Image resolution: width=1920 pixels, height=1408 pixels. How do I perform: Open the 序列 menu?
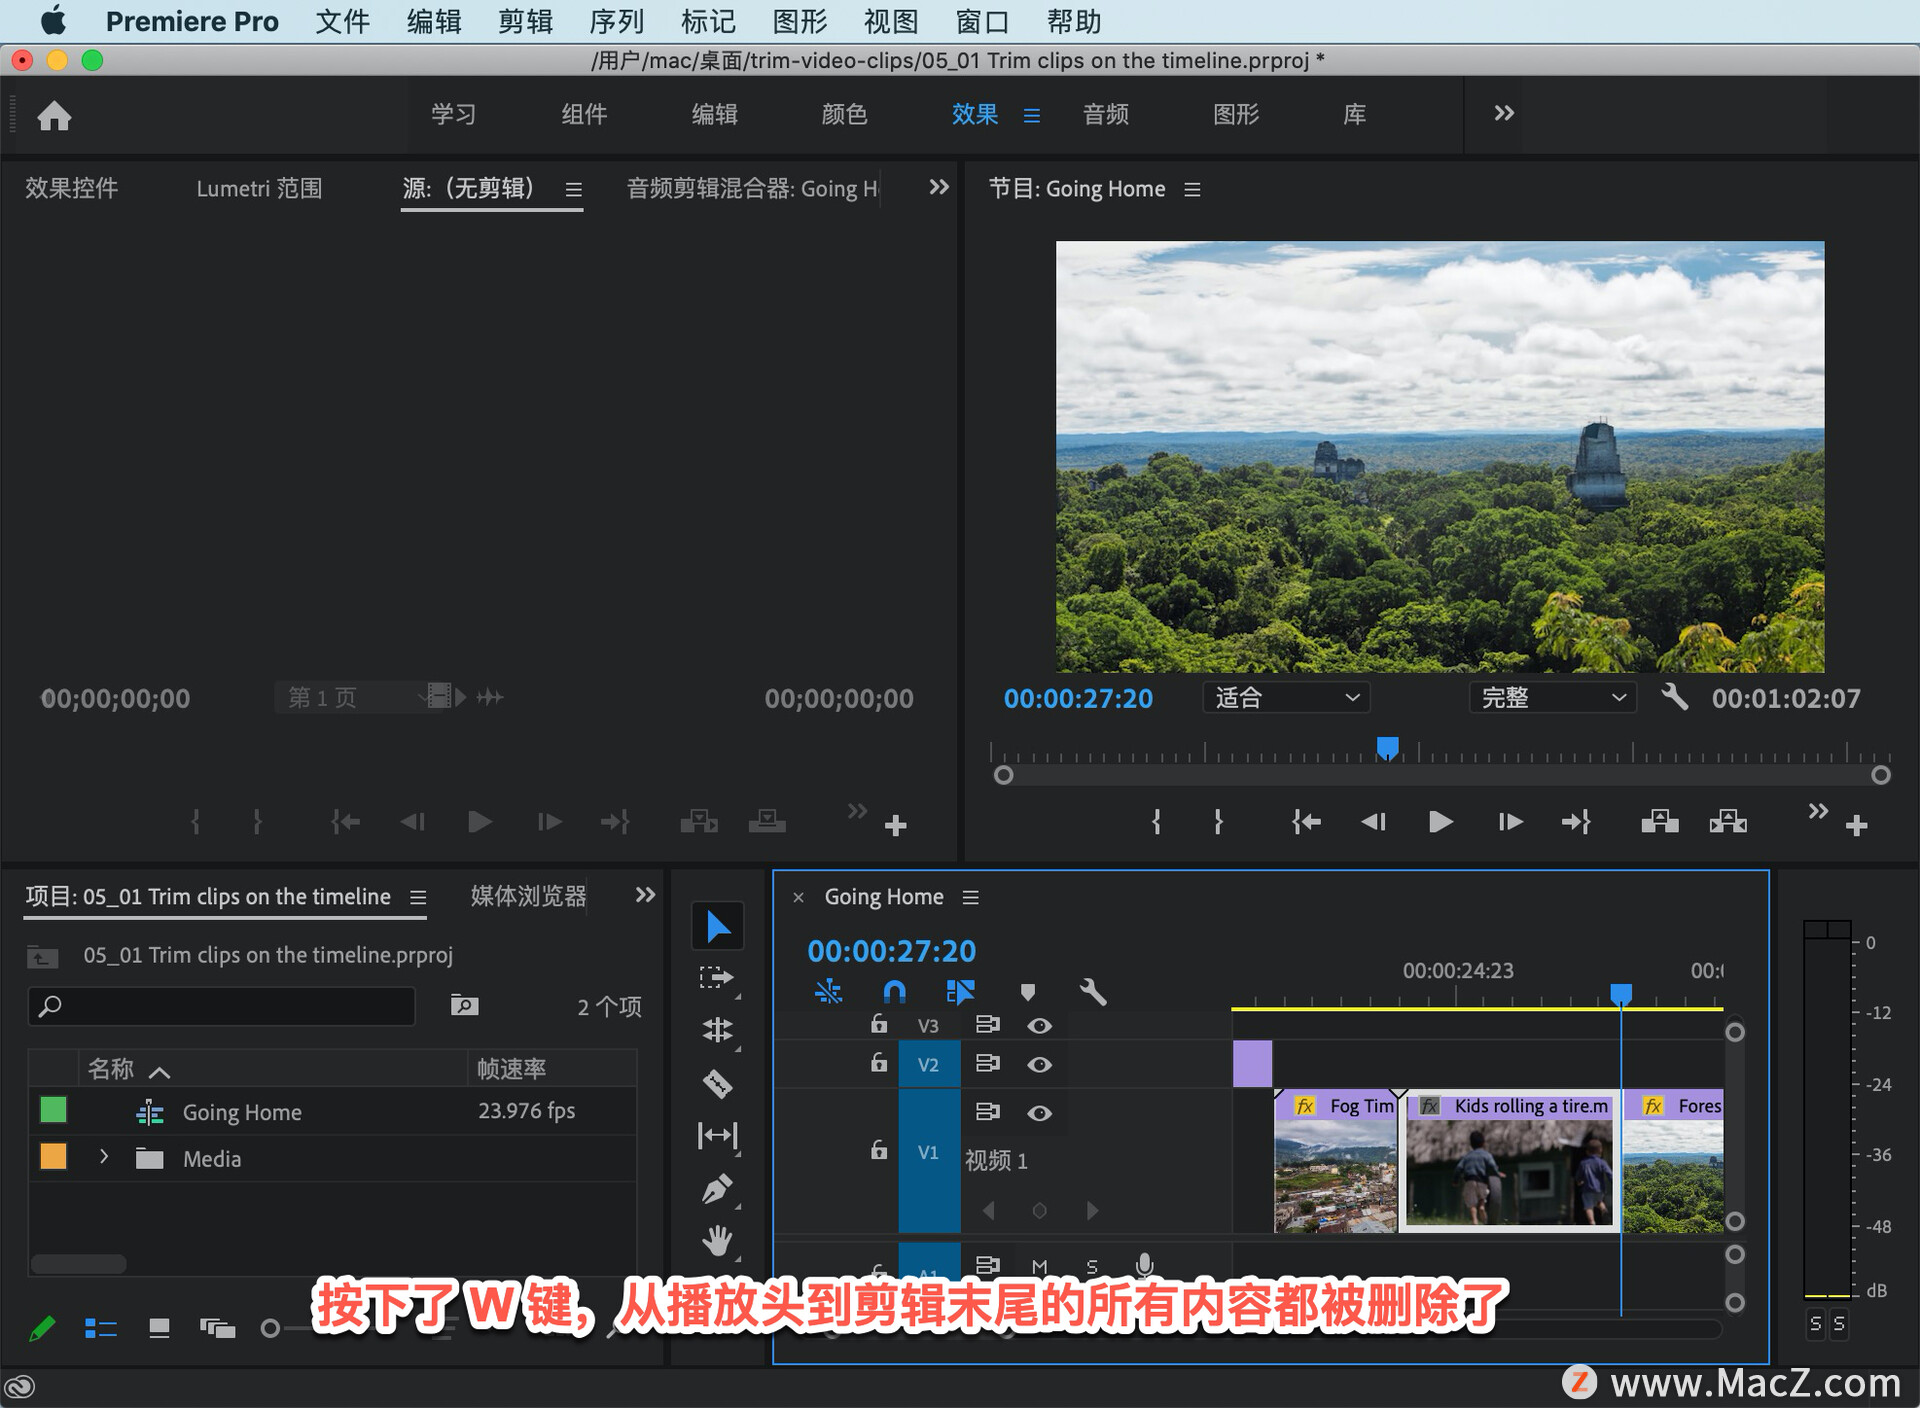pos(616,21)
